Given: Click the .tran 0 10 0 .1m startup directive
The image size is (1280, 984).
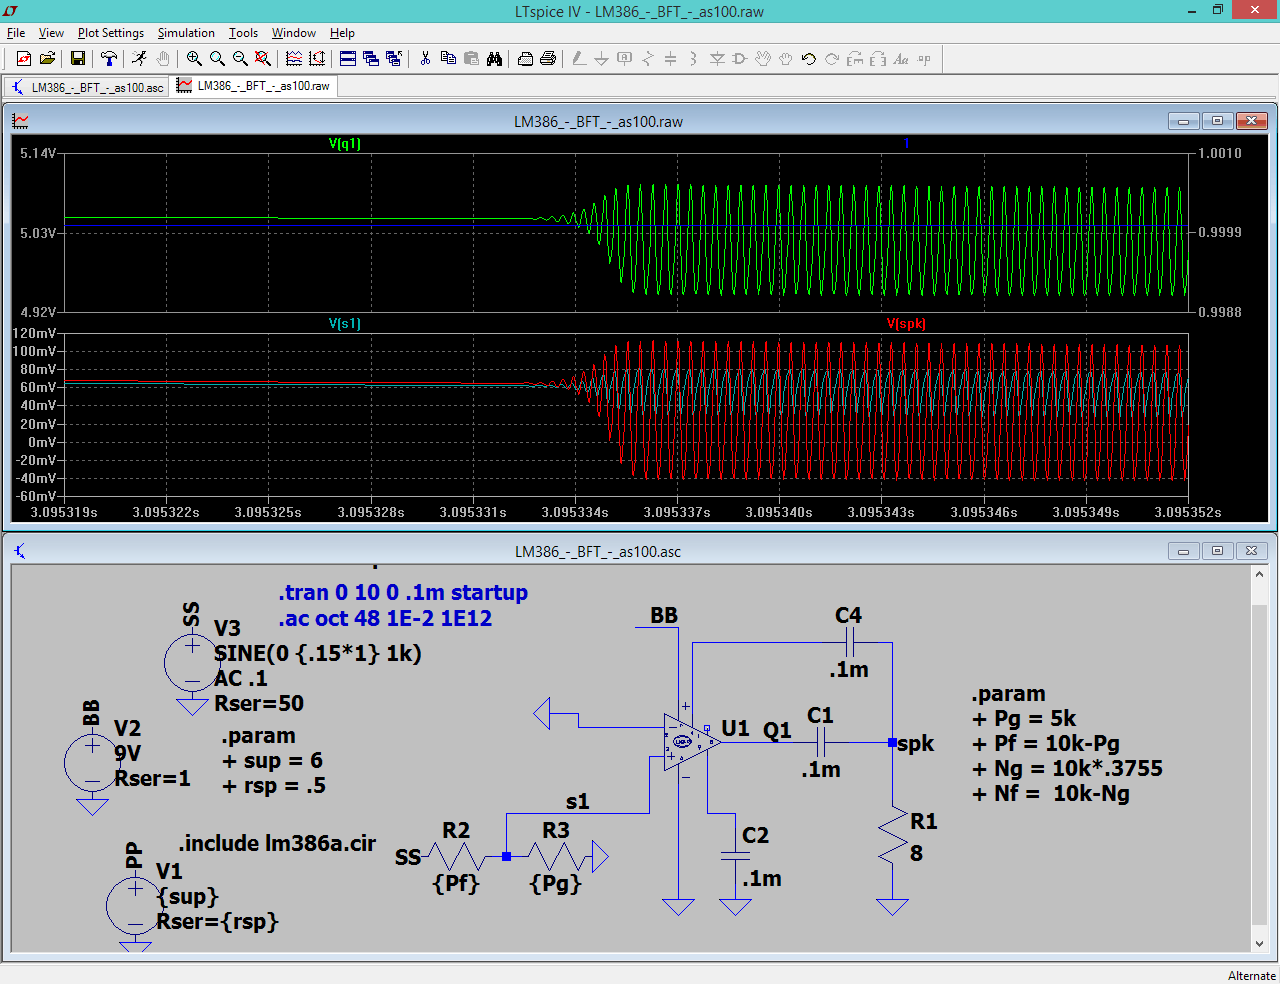Looking at the screenshot, I should (x=403, y=592).
